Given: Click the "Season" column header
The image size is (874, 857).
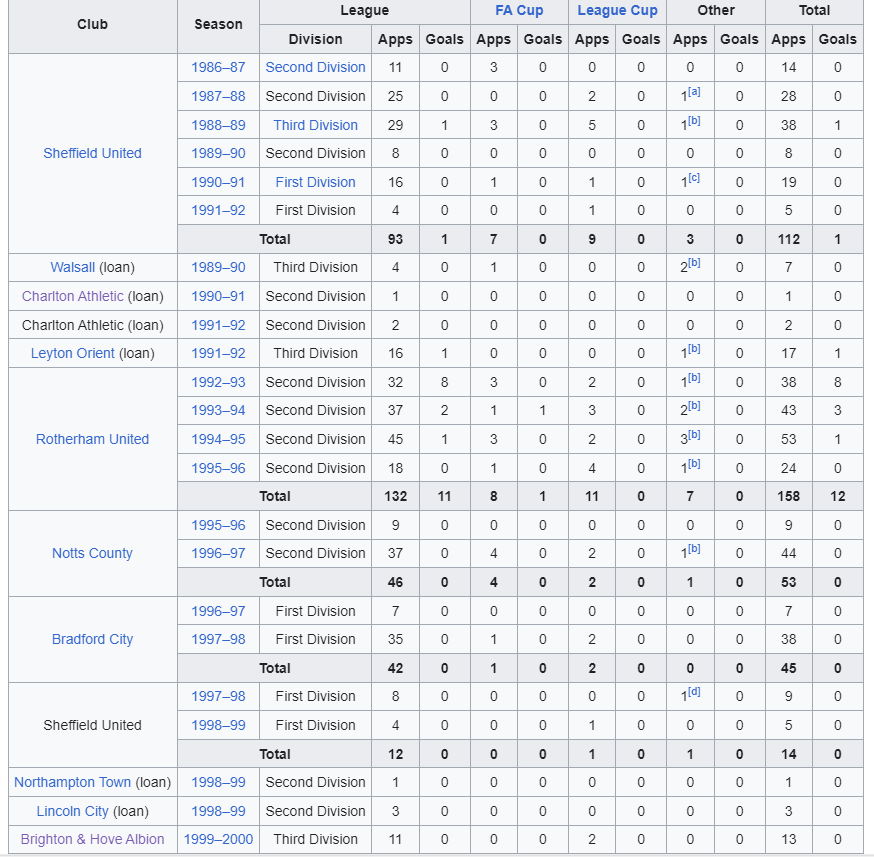Looking at the screenshot, I should coord(218,25).
